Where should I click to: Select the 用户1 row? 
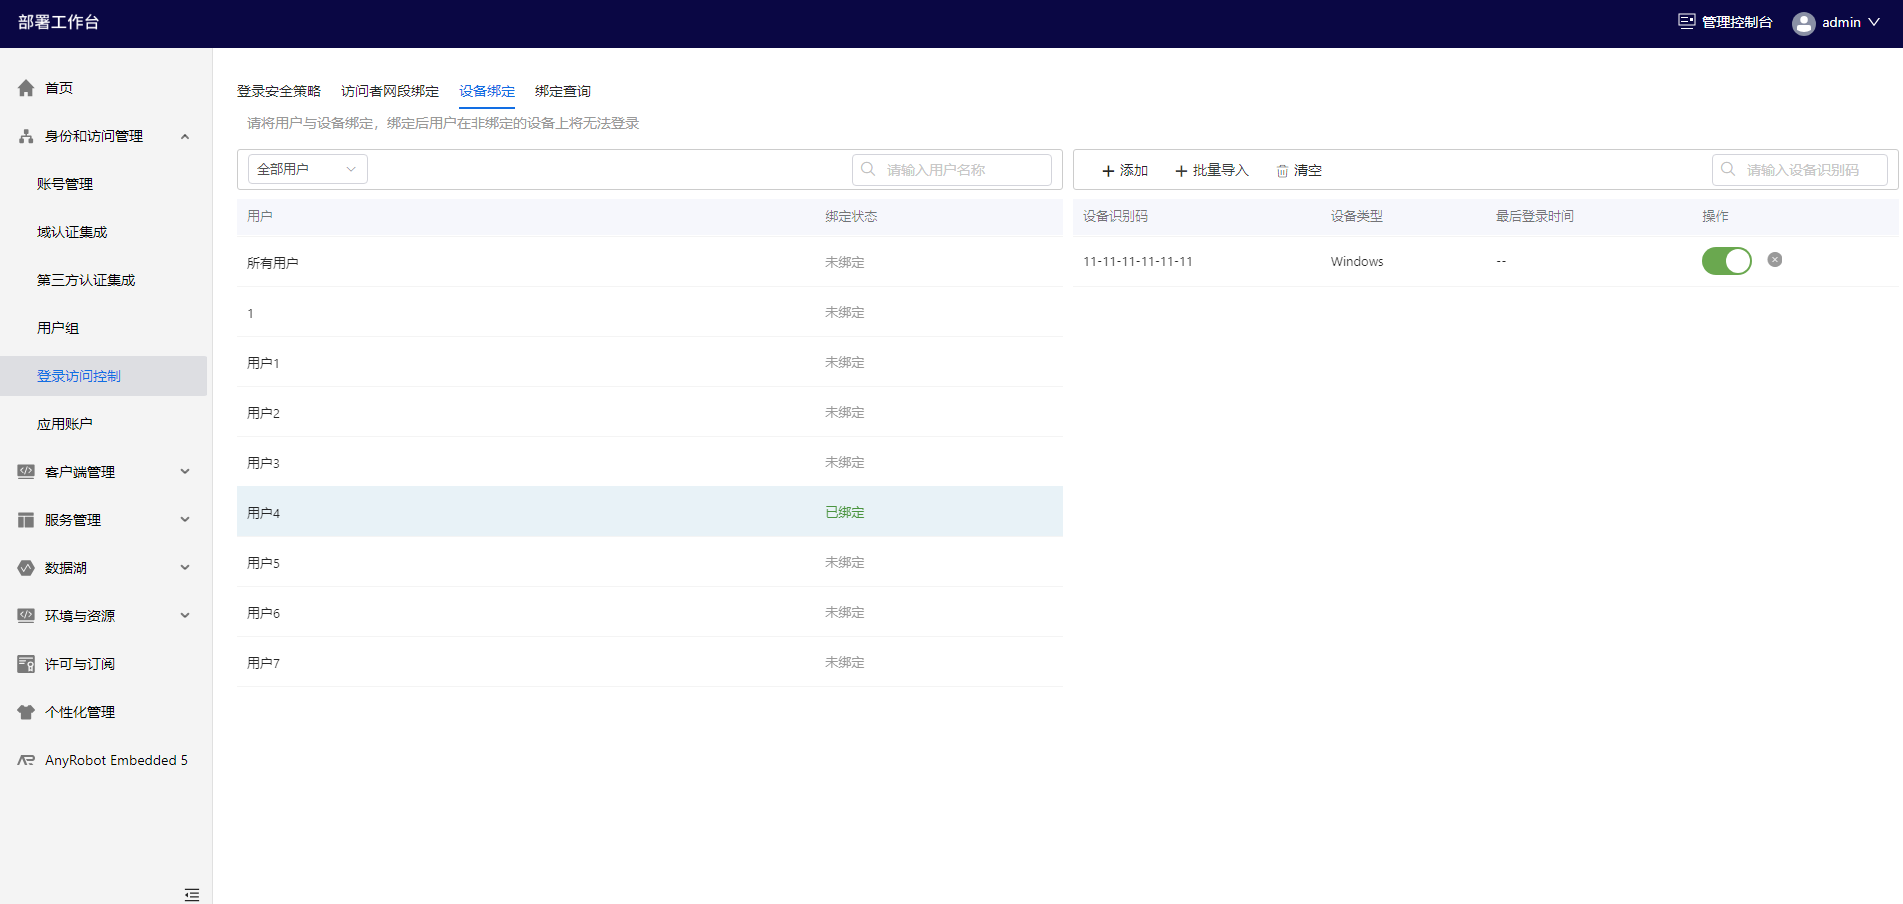(x=650, y=362)
